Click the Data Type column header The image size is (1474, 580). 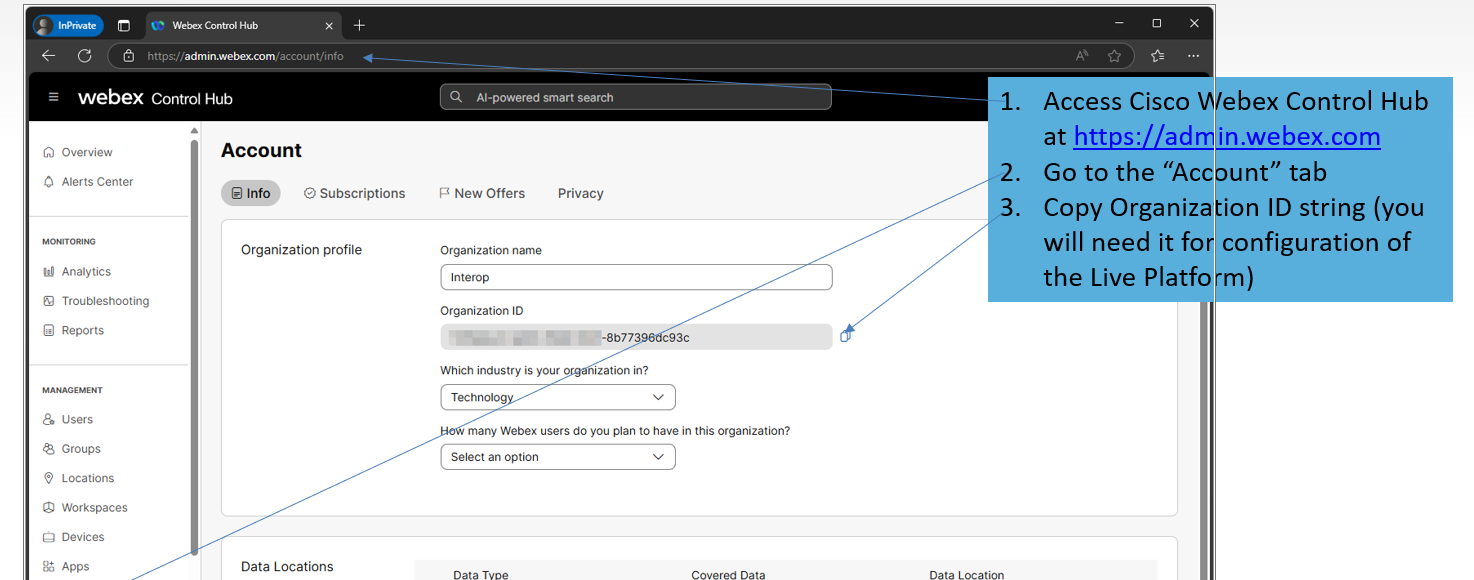(481, 574)
